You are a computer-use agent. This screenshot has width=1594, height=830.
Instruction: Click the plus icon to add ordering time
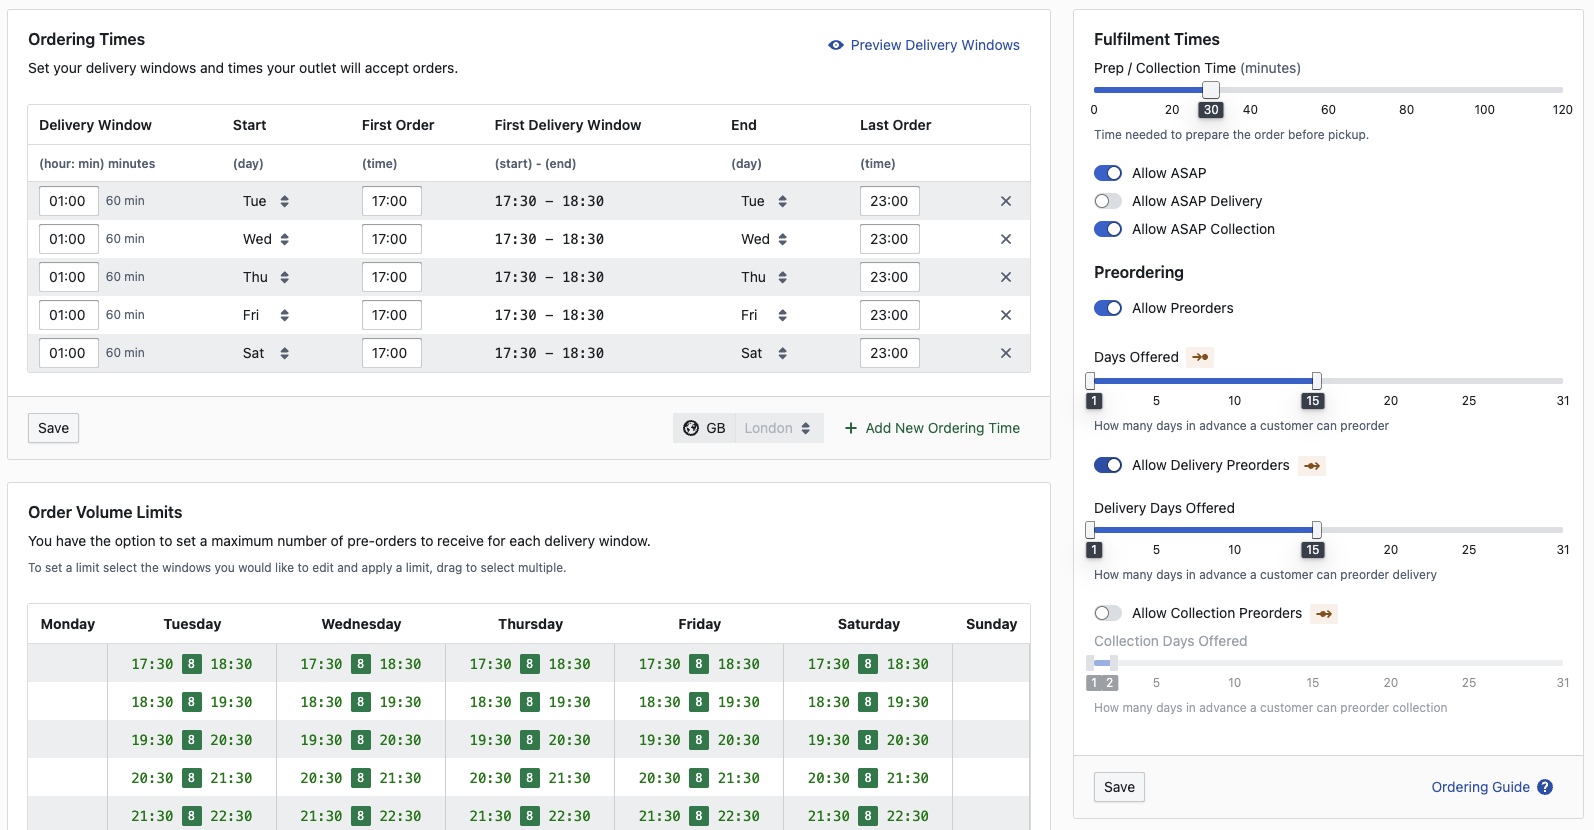(x=851, y=428)
